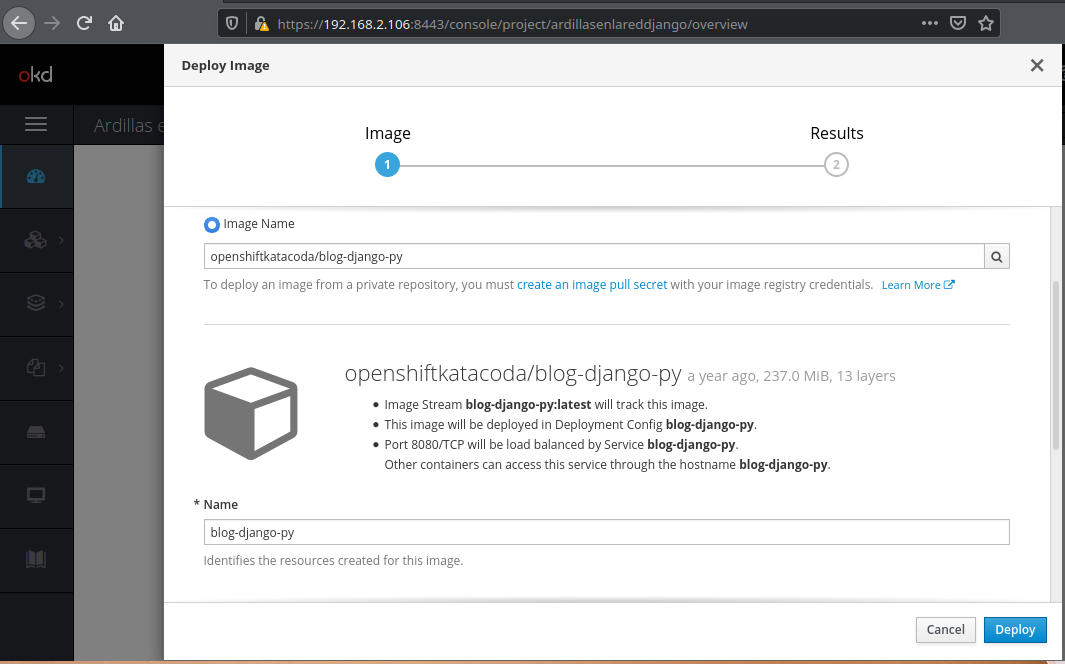Open the Storage drive sidebar icon
This screenshot has height=664, width=1065.
36,432
